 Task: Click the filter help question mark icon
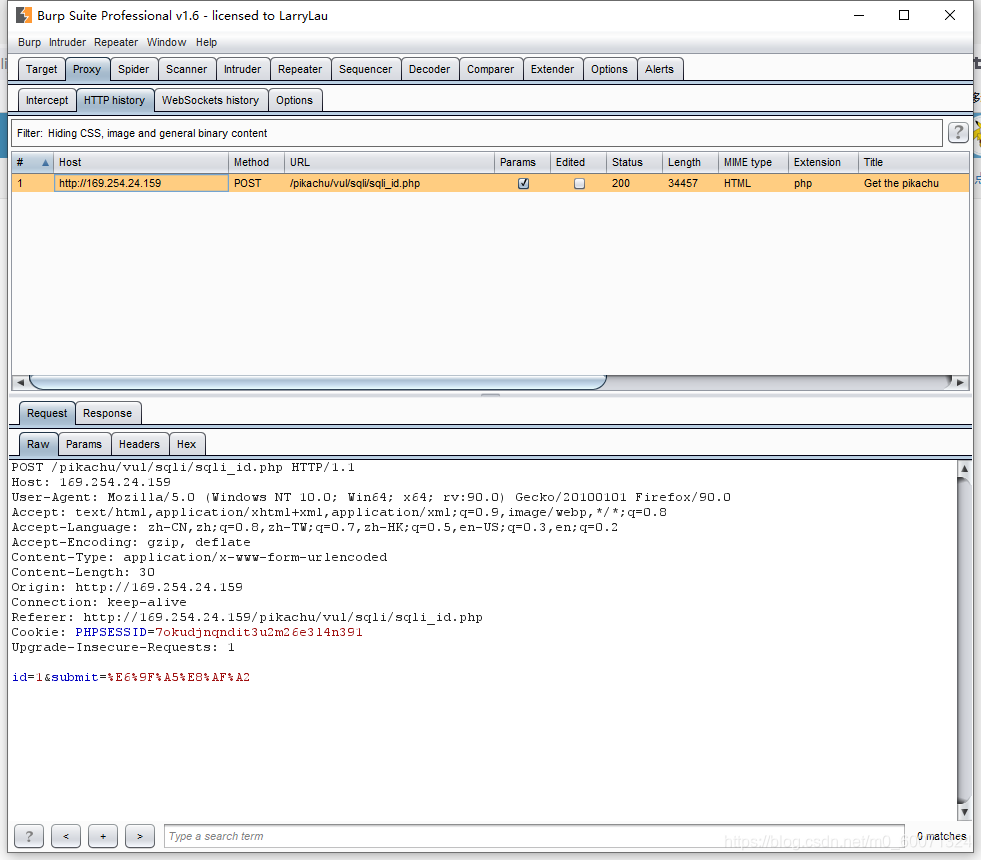click(x=958, y=133)
